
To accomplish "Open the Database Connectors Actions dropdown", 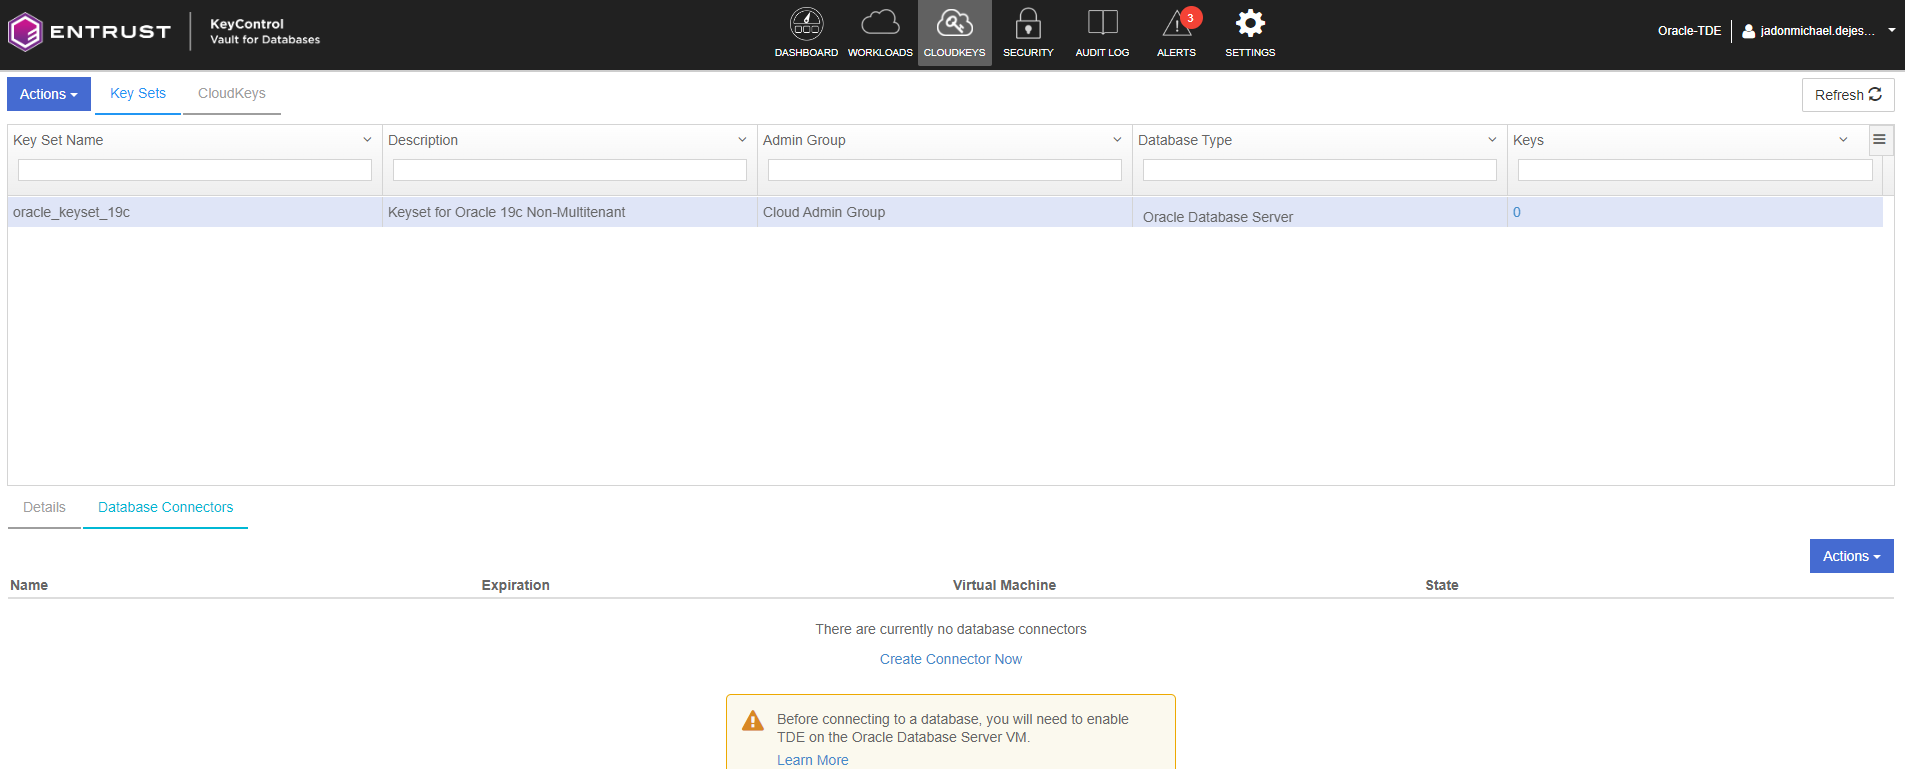I will coord(1851,556).
